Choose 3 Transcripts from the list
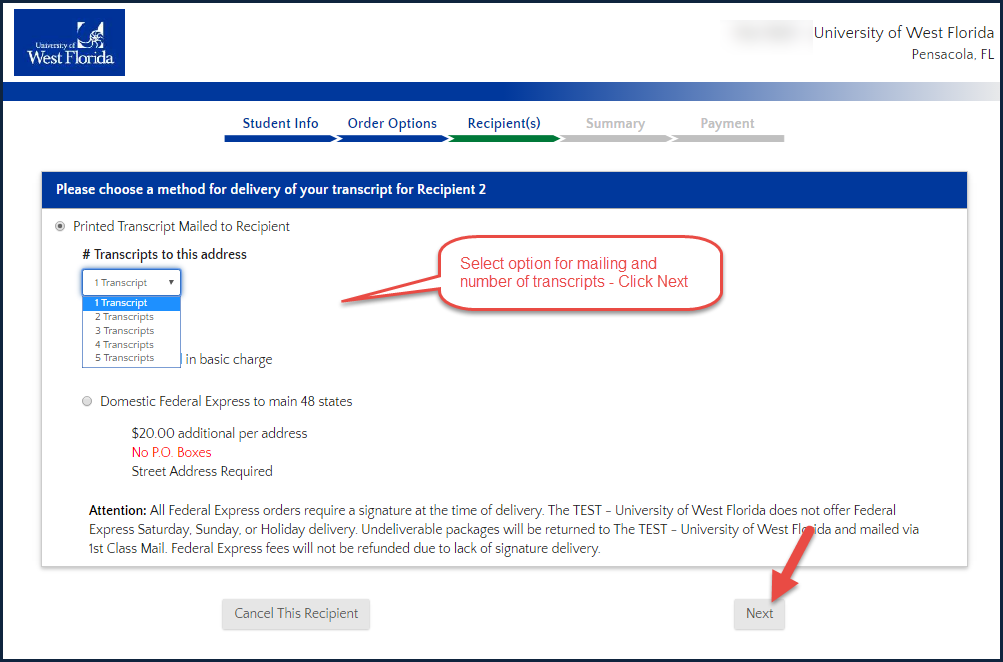The image size is (1003, 662). point(132,331)
